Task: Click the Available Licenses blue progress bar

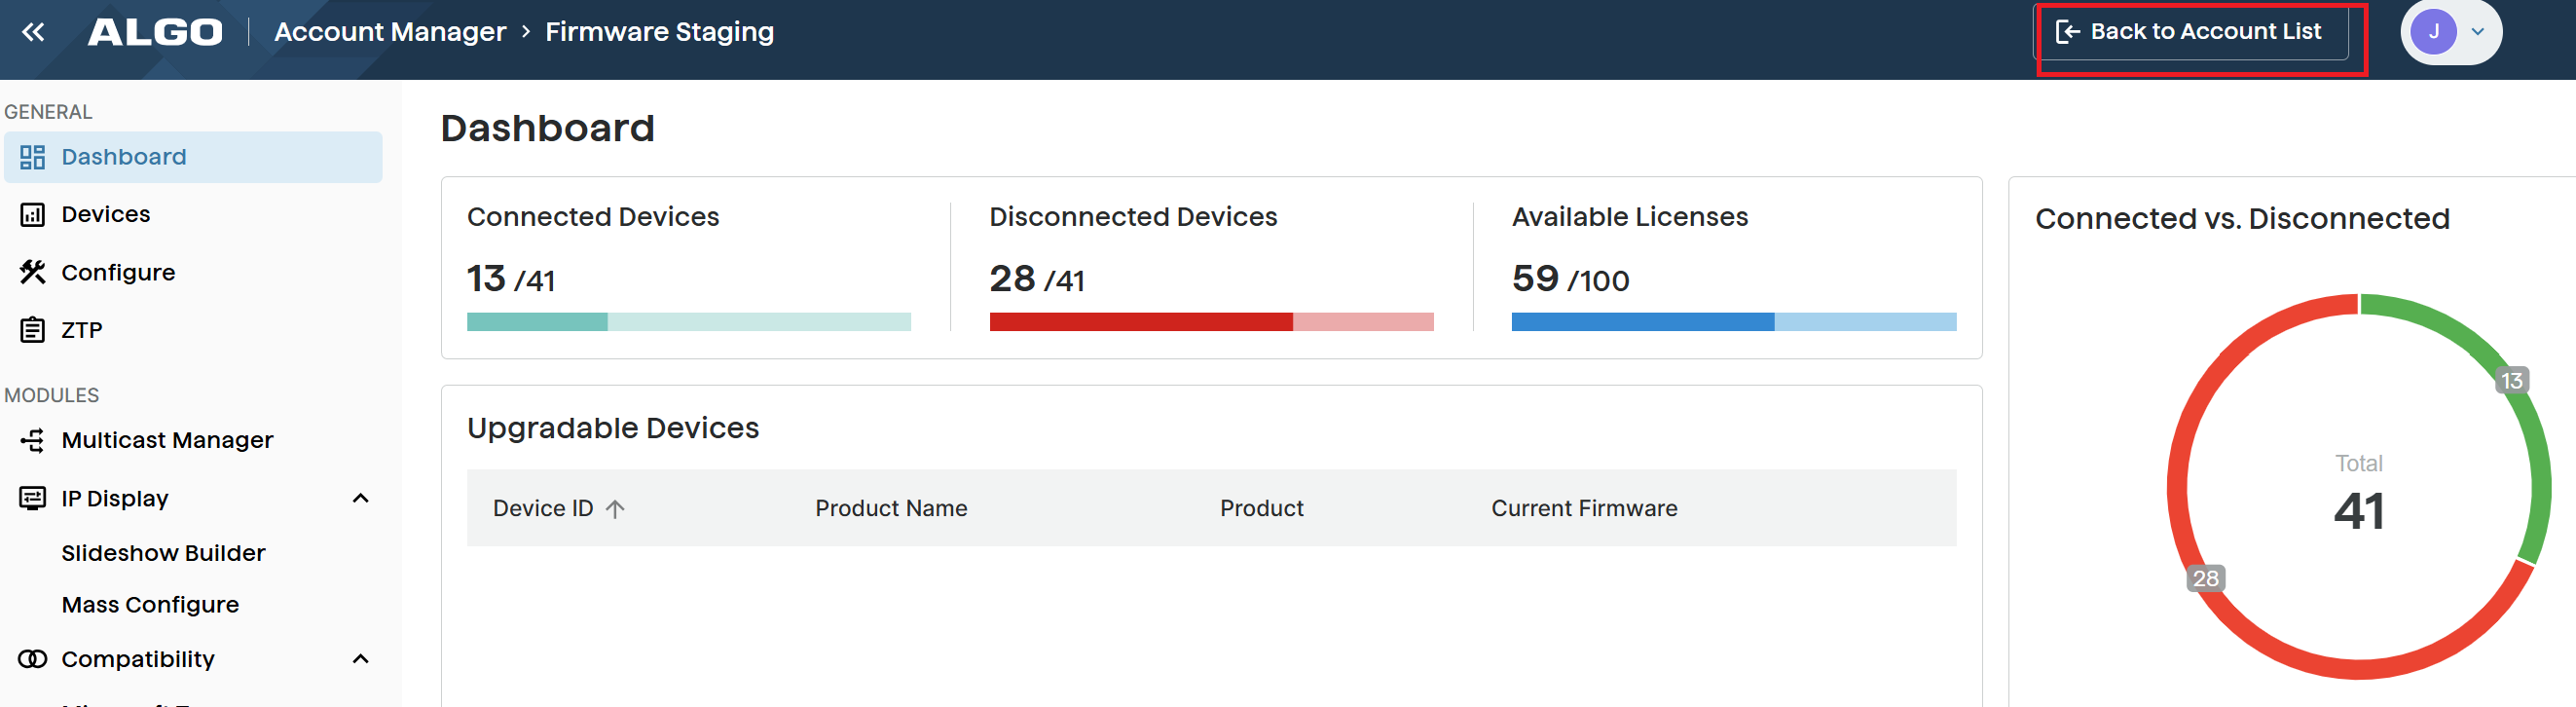Action: (1733, 322)
